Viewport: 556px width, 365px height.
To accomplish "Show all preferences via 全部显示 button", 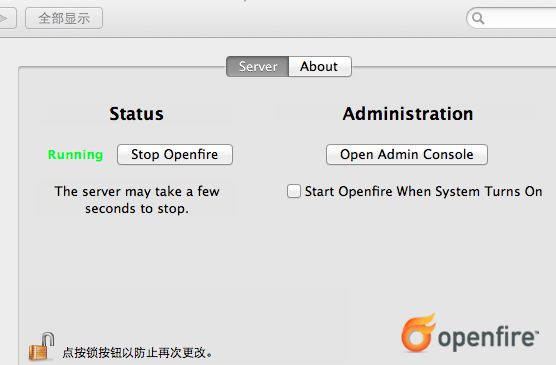I will click(x=64, y=18).
